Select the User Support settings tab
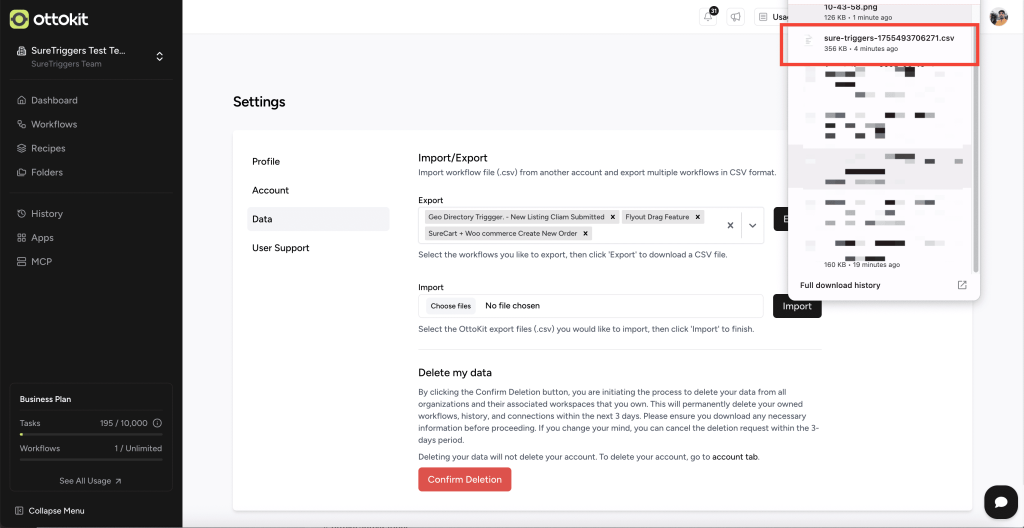This screenshot has height=528, width=1024. tap(280, 248)
